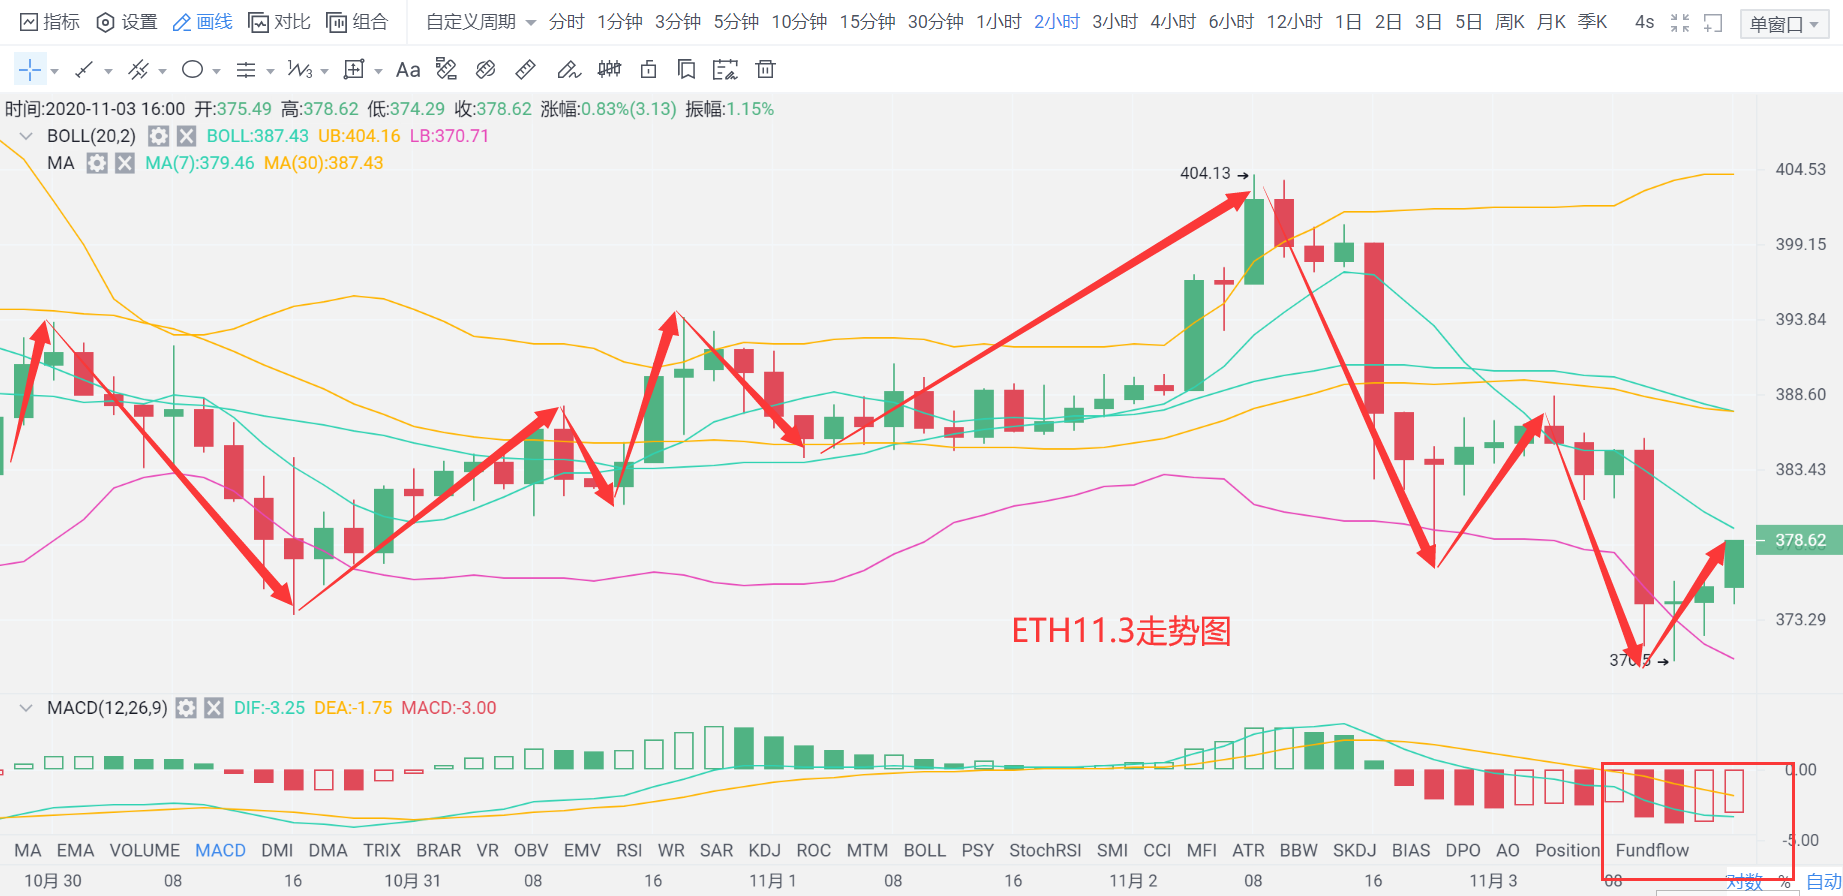Image resolution: width=1843 pixels, height=896 pixels.
Task: Select the Aa text annotation tool
Action: click(408, 70)
